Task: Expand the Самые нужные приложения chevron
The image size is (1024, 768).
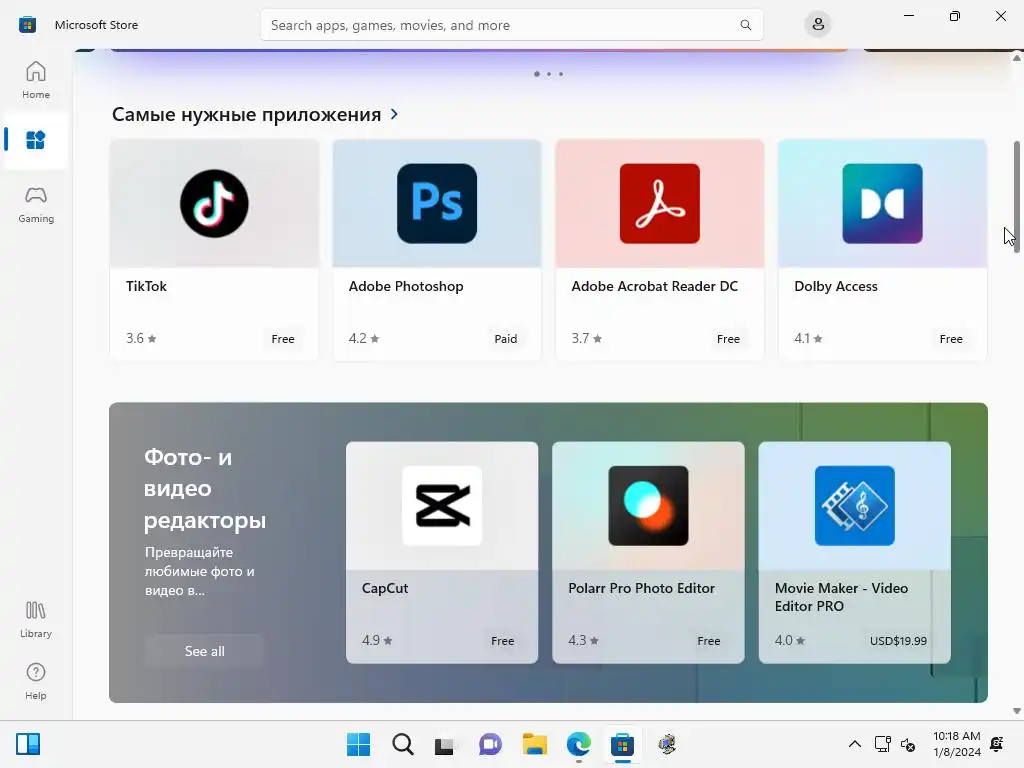Action: (x=394, y=114)
